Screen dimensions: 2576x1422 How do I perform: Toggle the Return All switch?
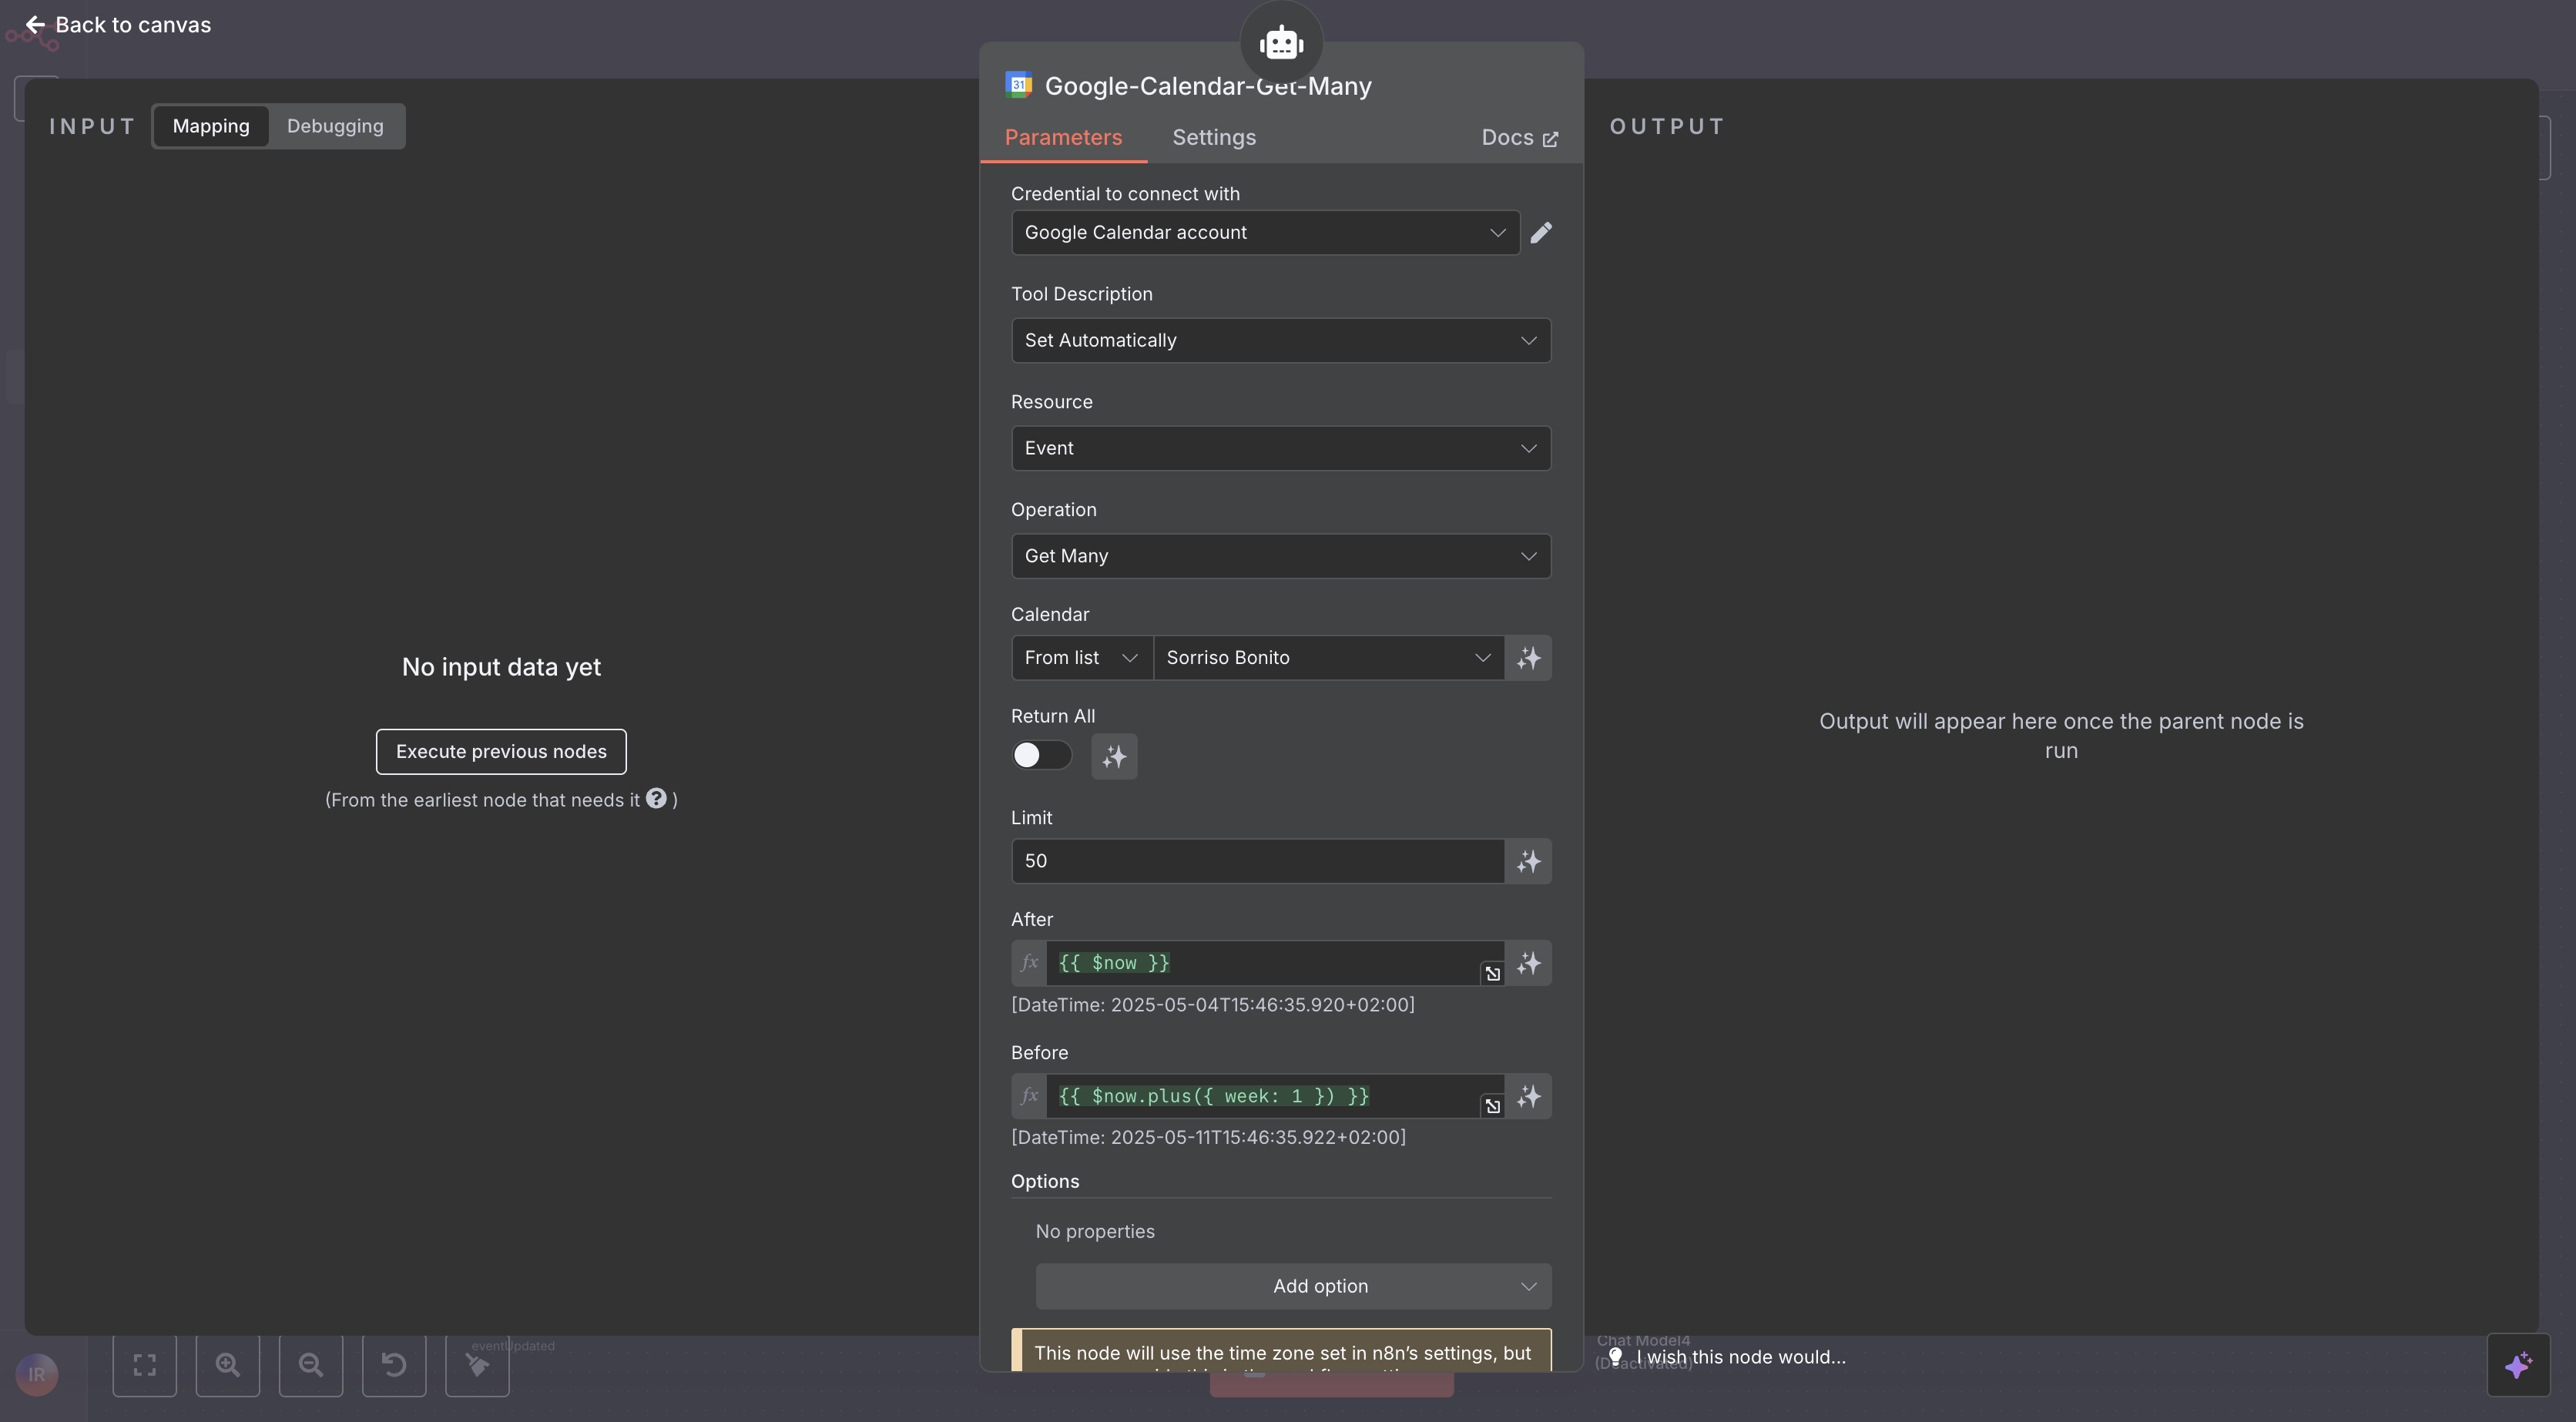coord(1041,755)
